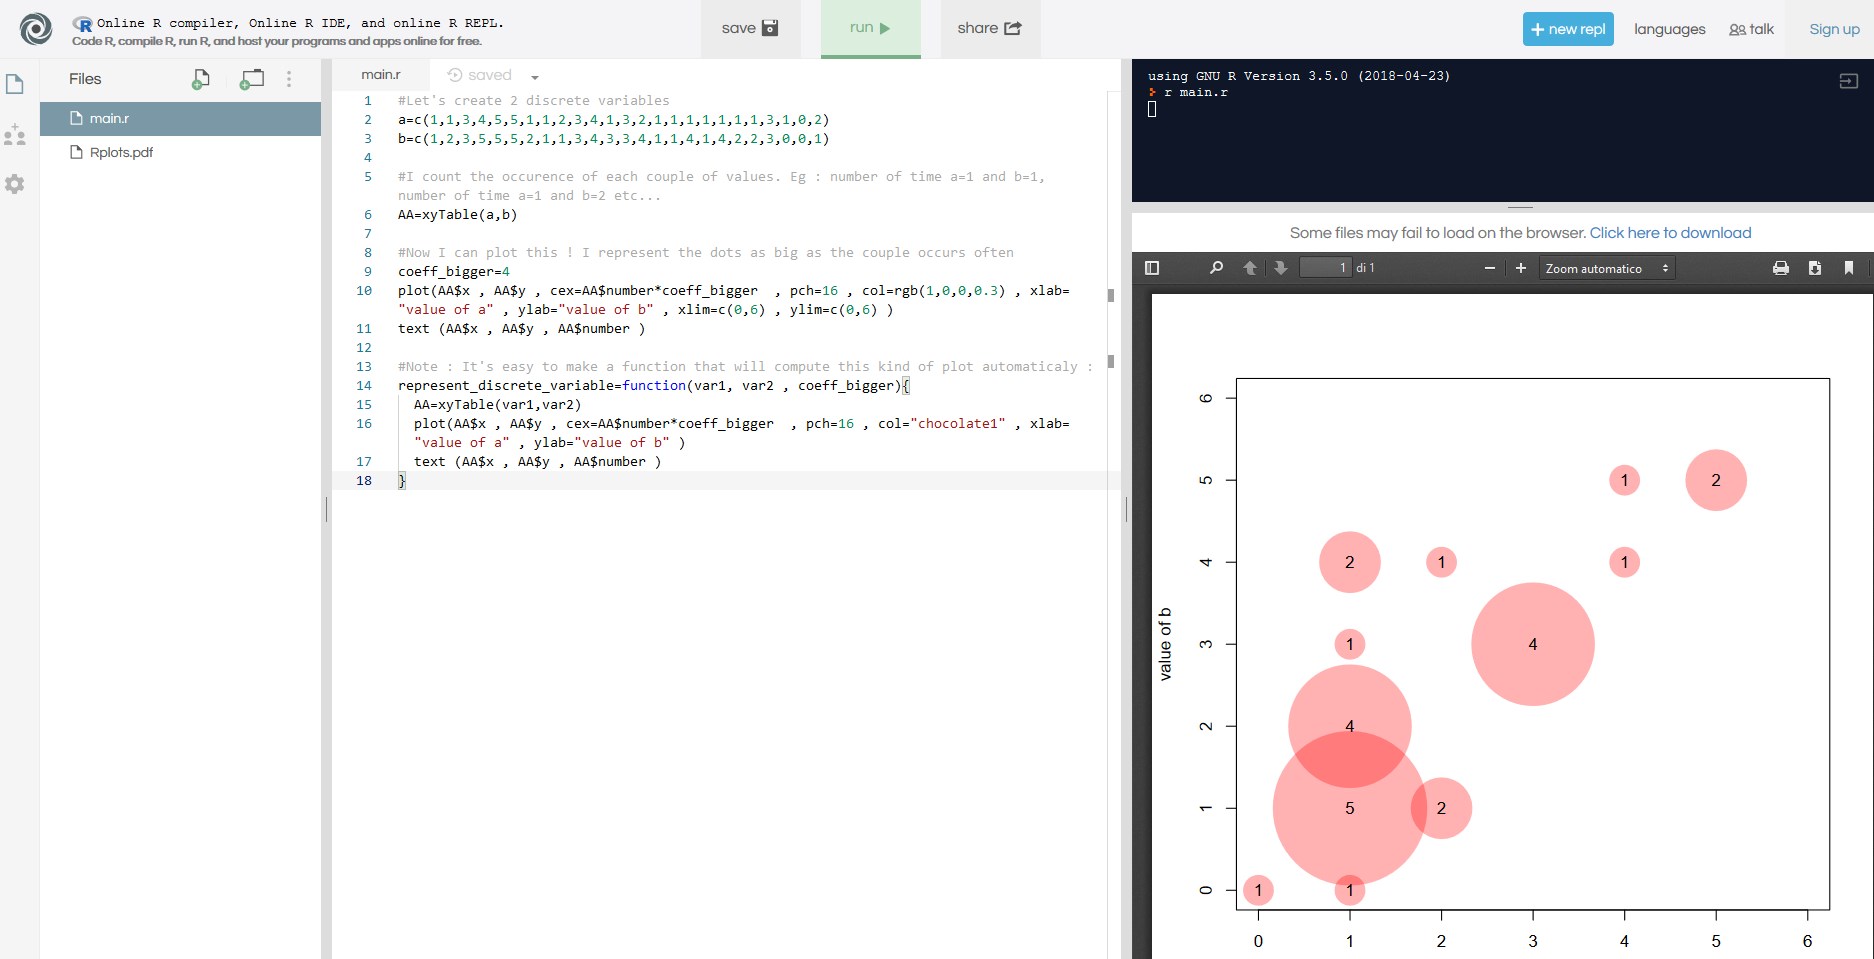Click the save button
The width and height of the screenshot is (1874, 959).
[x=750, y=28]
